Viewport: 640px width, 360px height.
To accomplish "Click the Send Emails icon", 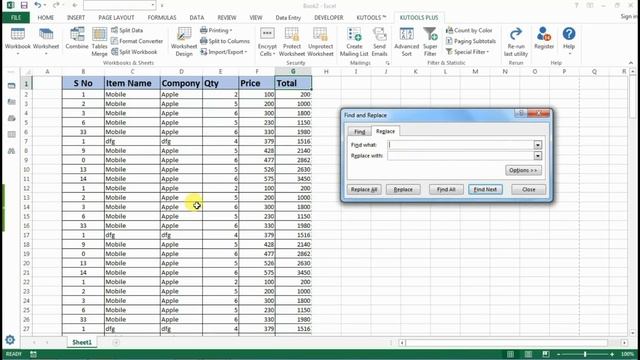I will pos(379,41).
